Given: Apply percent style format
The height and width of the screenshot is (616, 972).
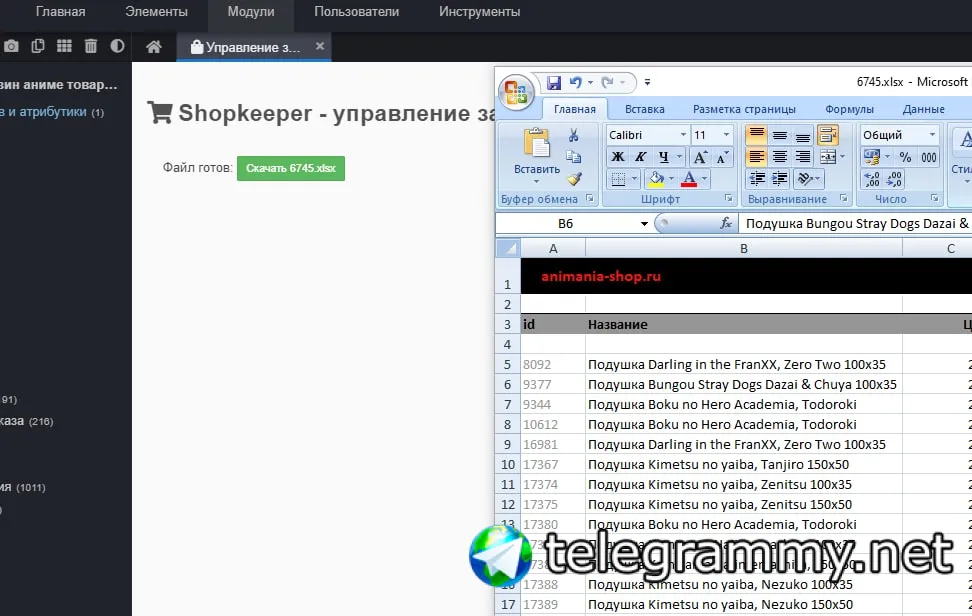Looking at the screenshot, I should 906,157.
